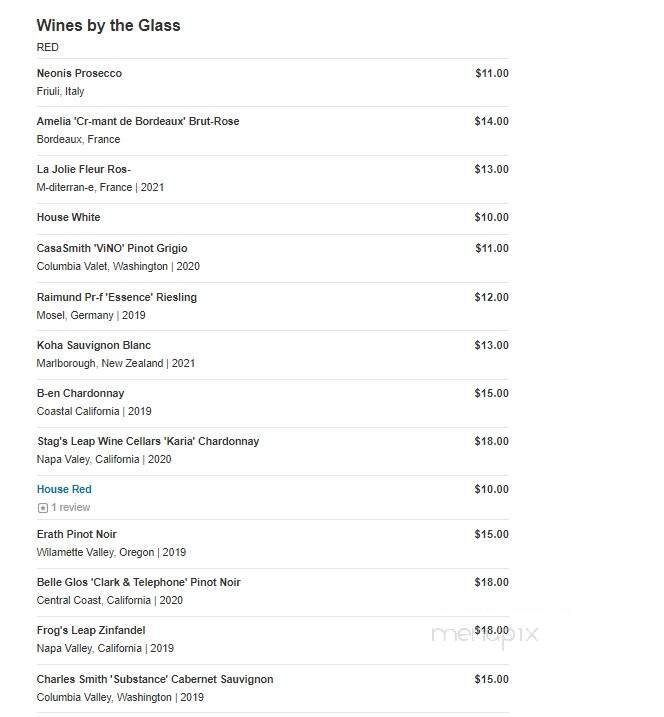Click Amelia Crémant de Bordeaux Brut-Rose entry
Screen dimensions: 664x717
point(138,121)
